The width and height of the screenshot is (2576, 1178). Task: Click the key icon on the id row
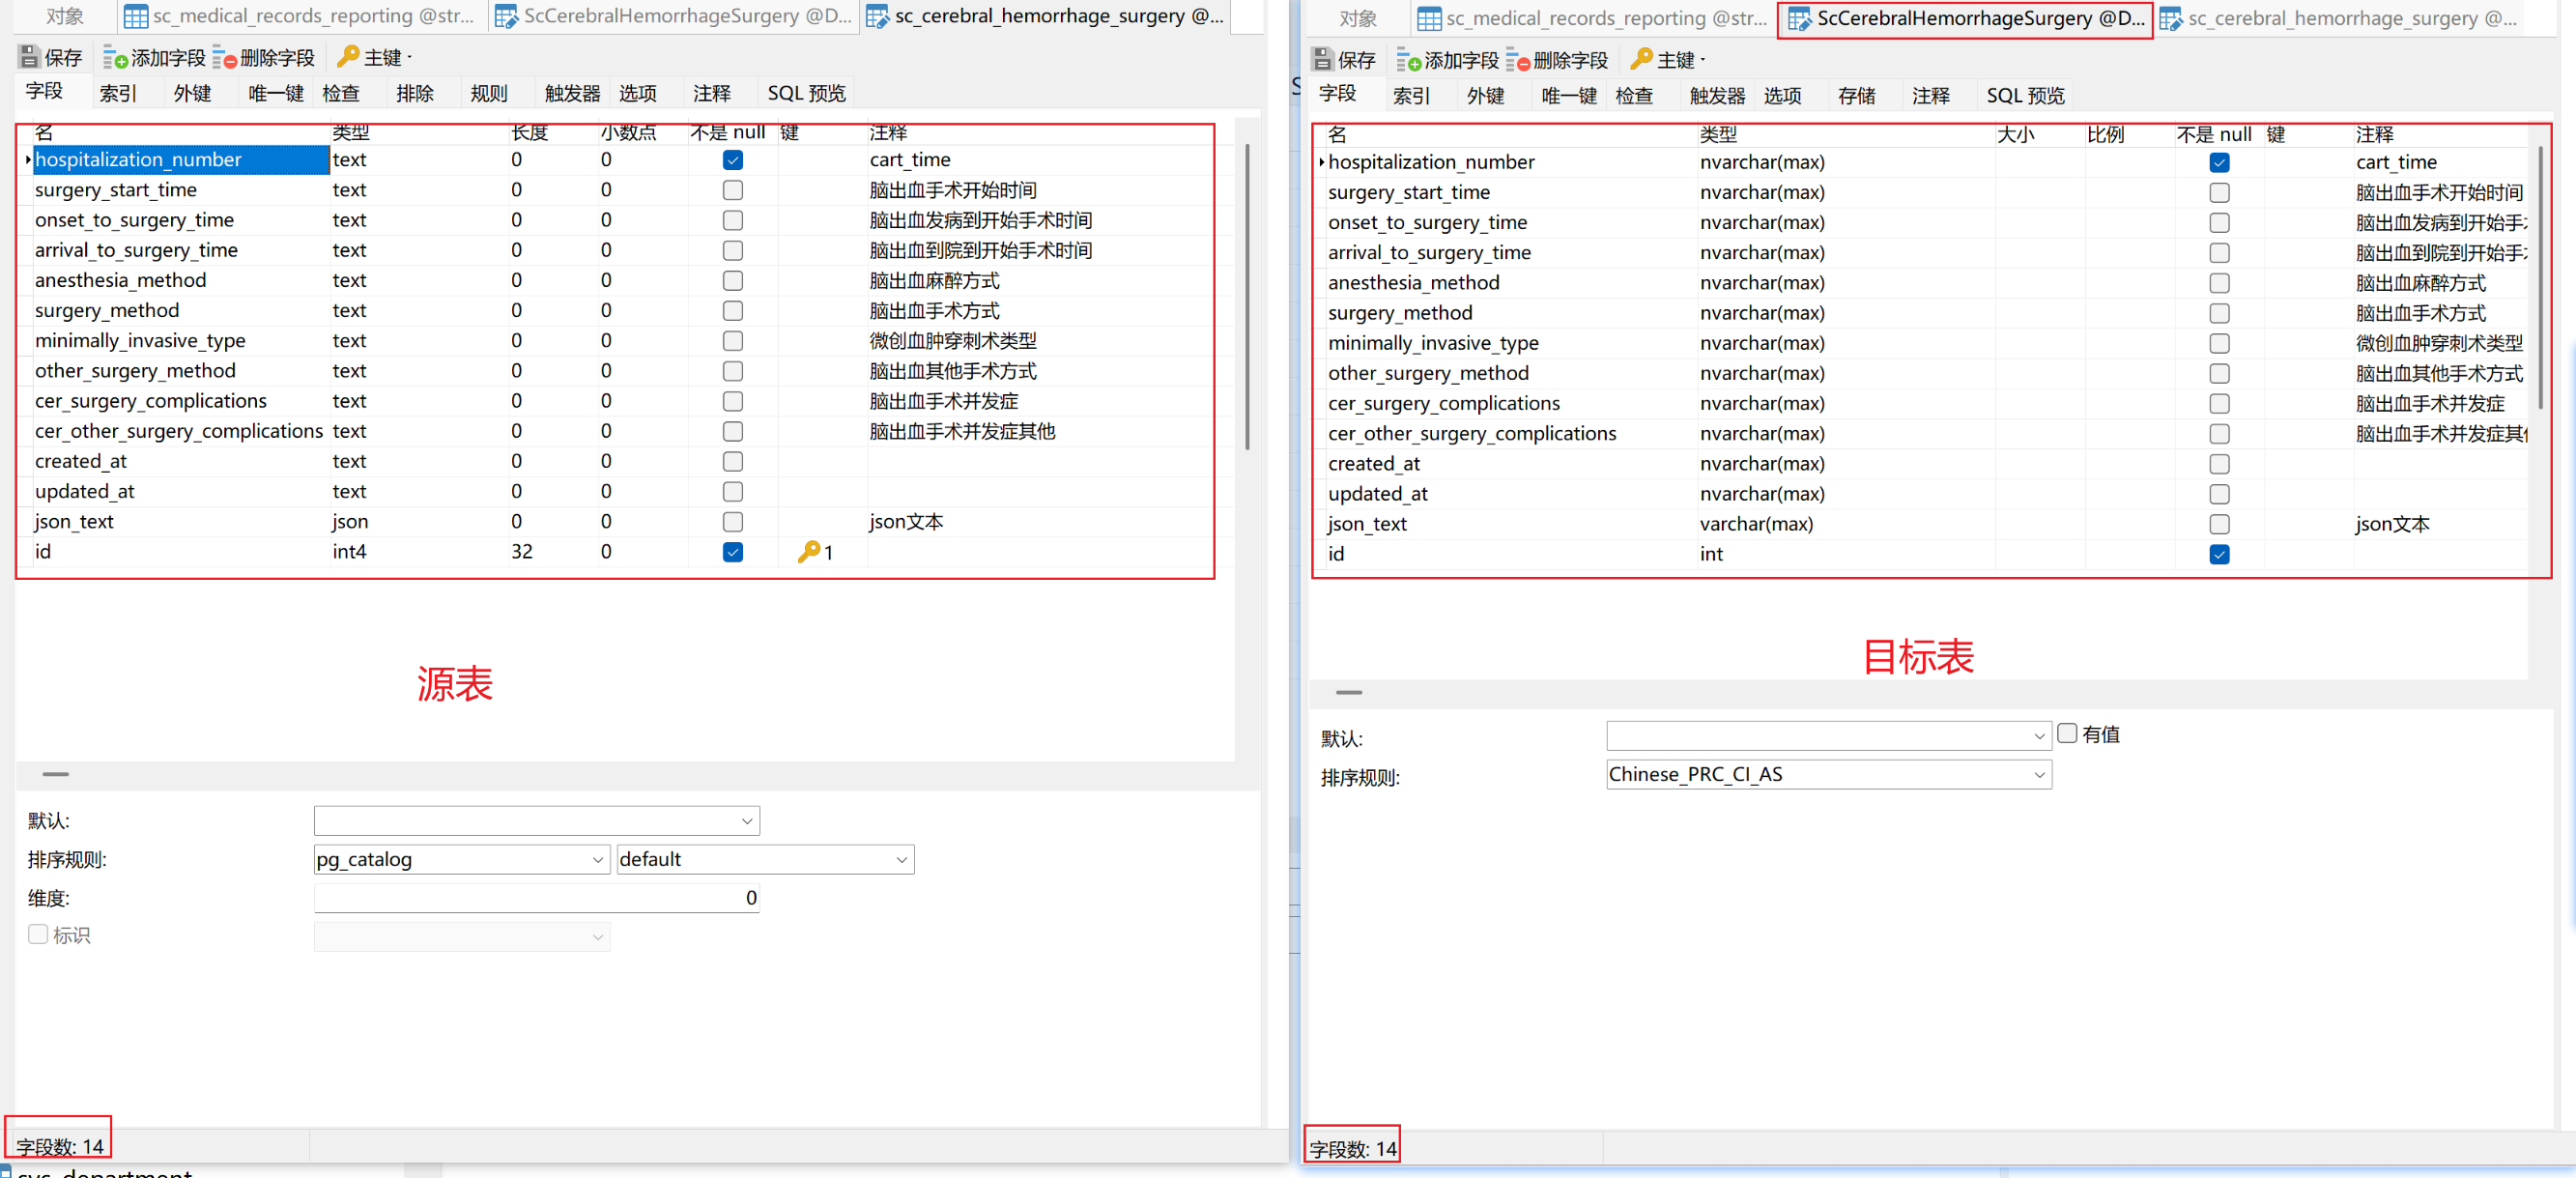[x=808, y=551]
